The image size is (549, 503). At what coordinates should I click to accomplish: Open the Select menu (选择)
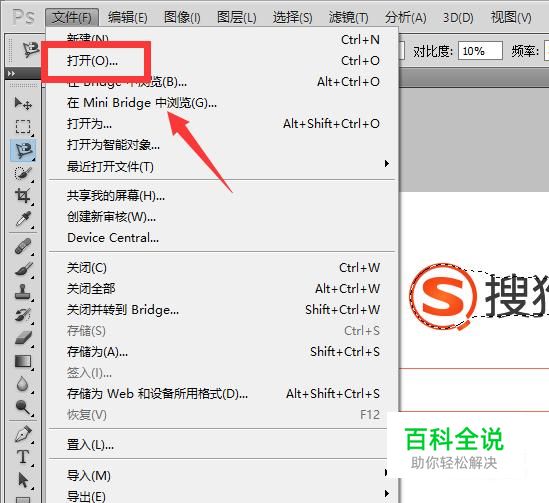coord(292,17)
